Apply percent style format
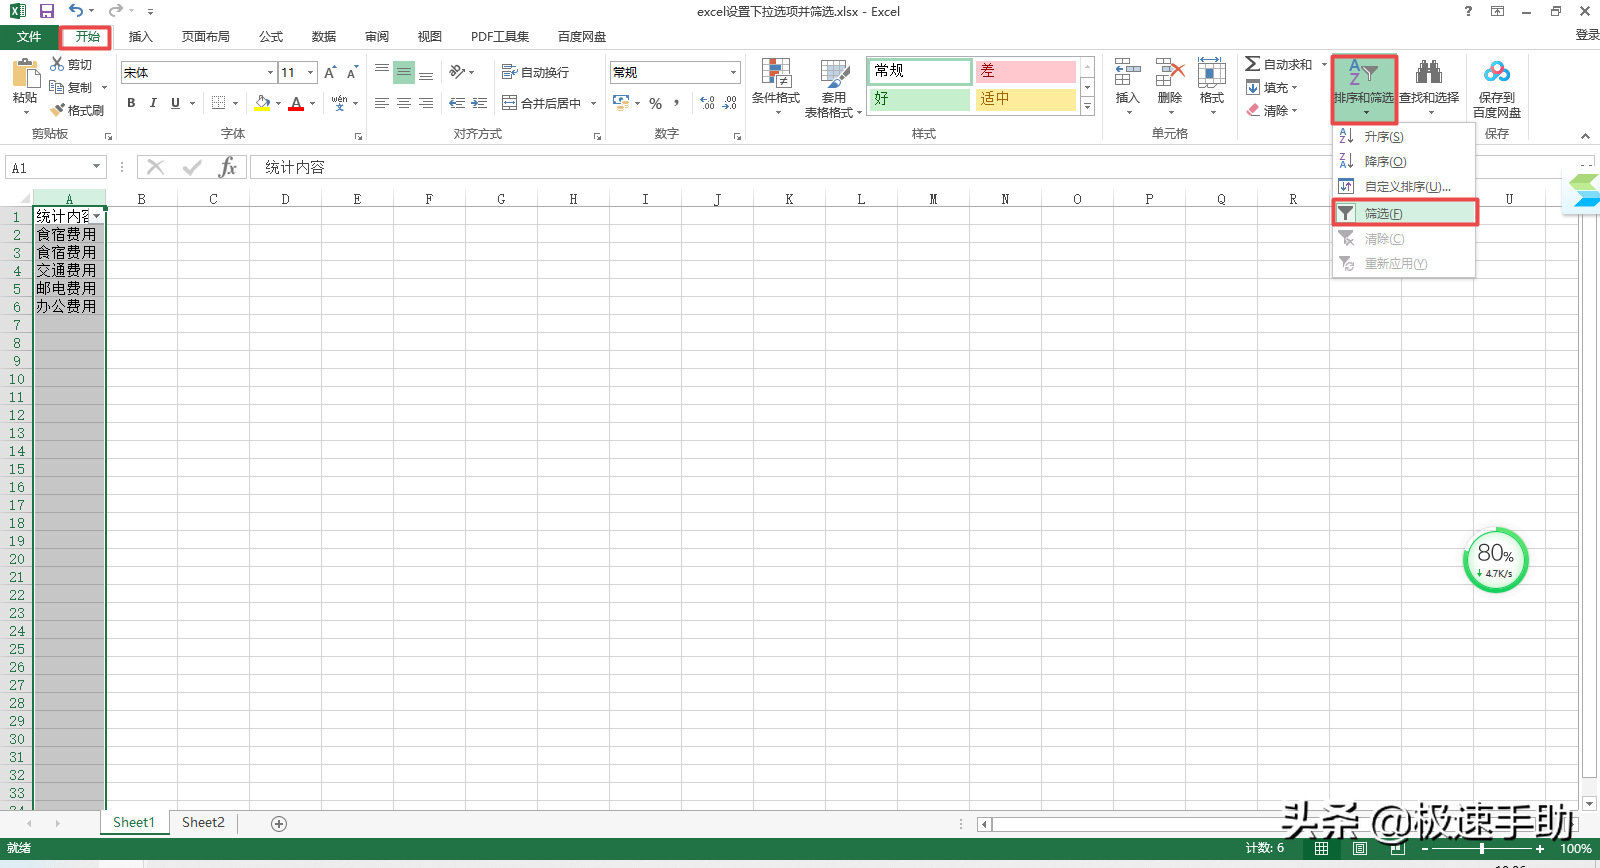The height and width of the screenshot is (868, 1600). (x=656, y=103)
